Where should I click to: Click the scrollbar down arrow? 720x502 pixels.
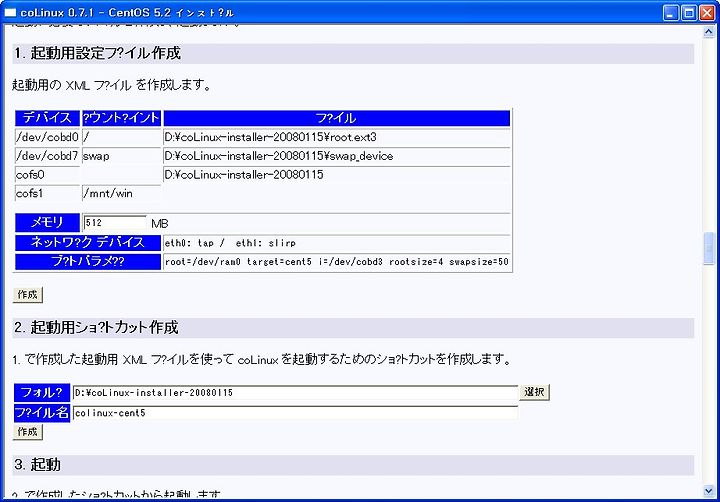[709, 491]
